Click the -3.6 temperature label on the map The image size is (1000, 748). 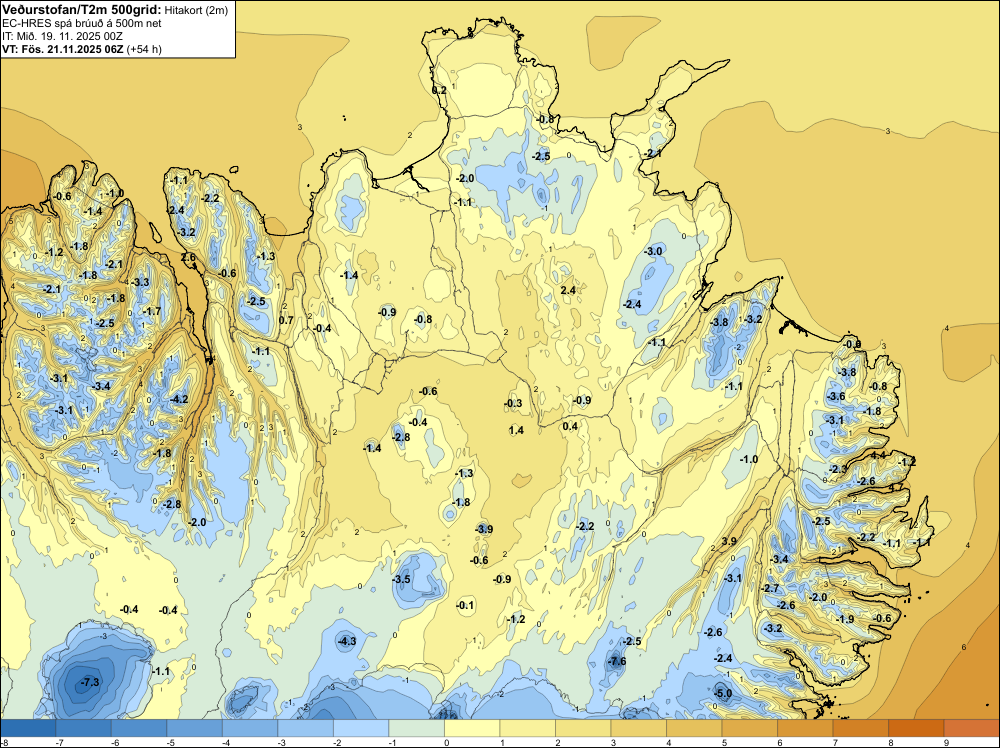[835, 396]
